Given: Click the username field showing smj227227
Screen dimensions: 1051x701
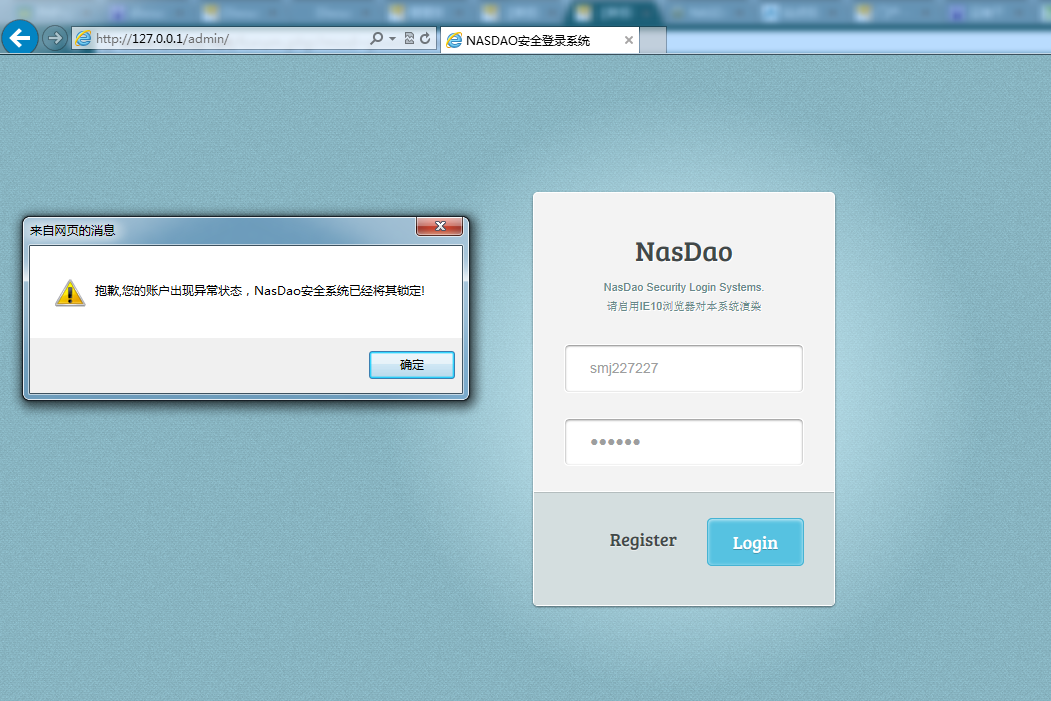Looking at the screenshot, I should [x=684, y=368].
